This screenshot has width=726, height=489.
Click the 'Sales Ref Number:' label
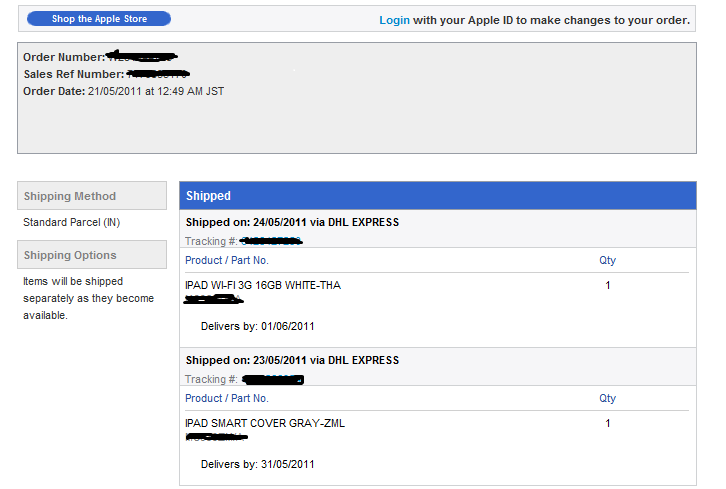pos(74,74)
